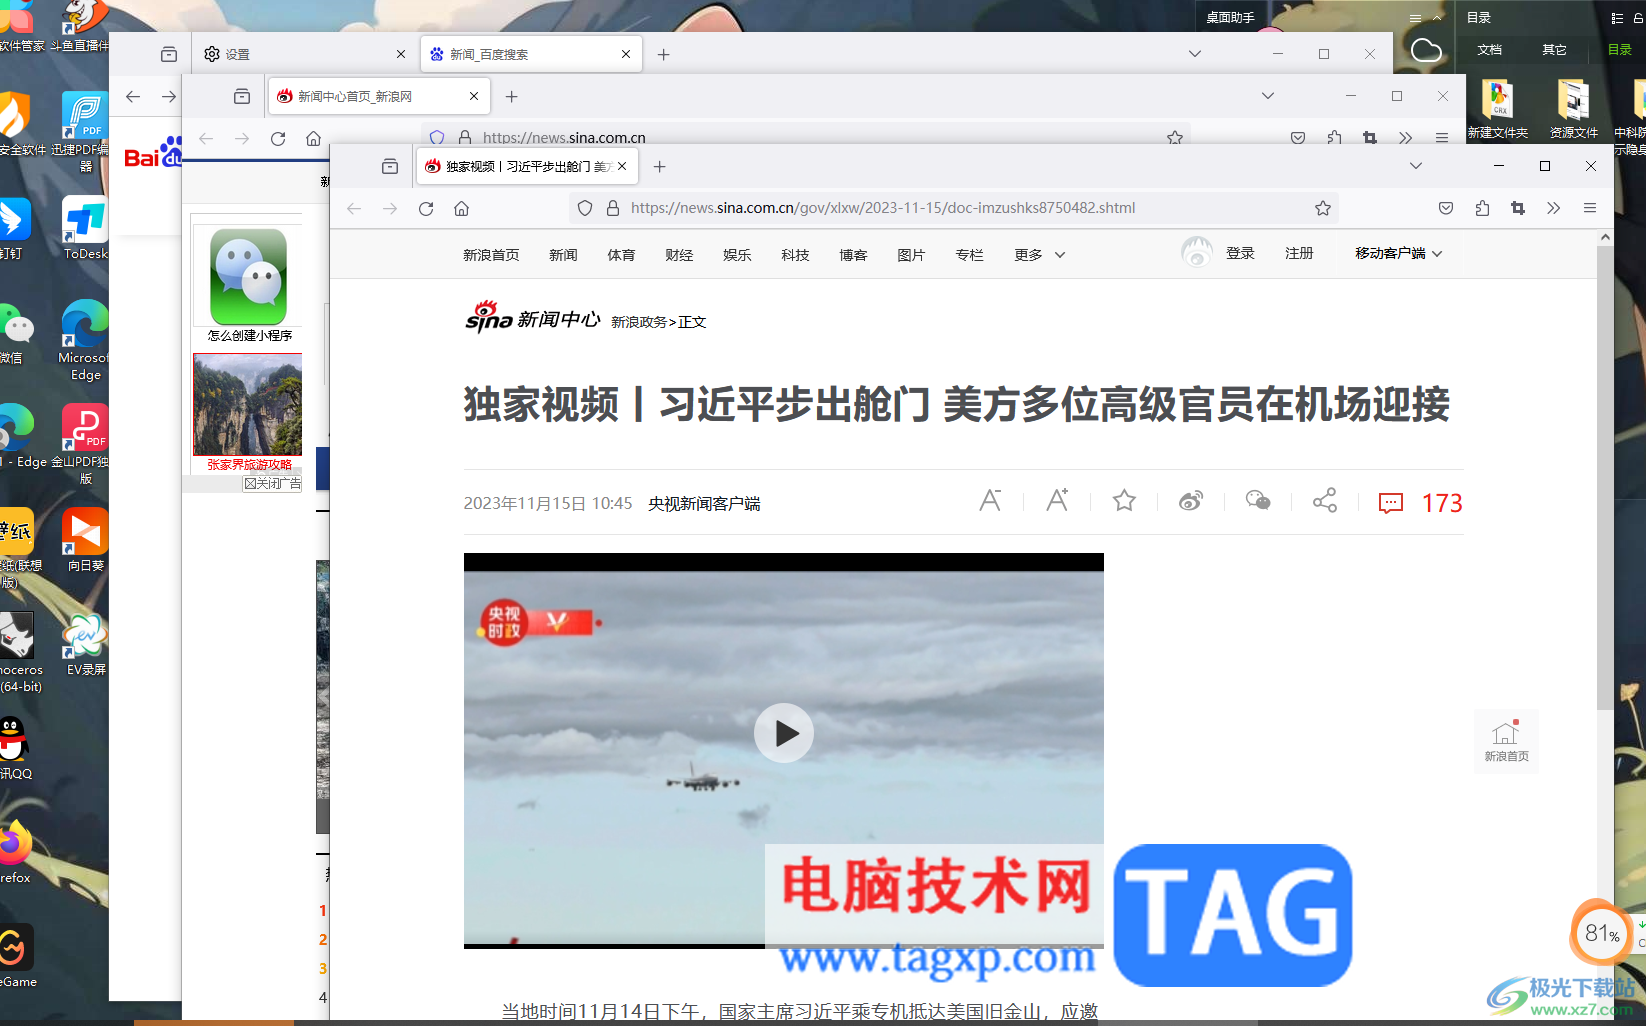
Task: List all tabs in the article window
Action: (1415, 166)
